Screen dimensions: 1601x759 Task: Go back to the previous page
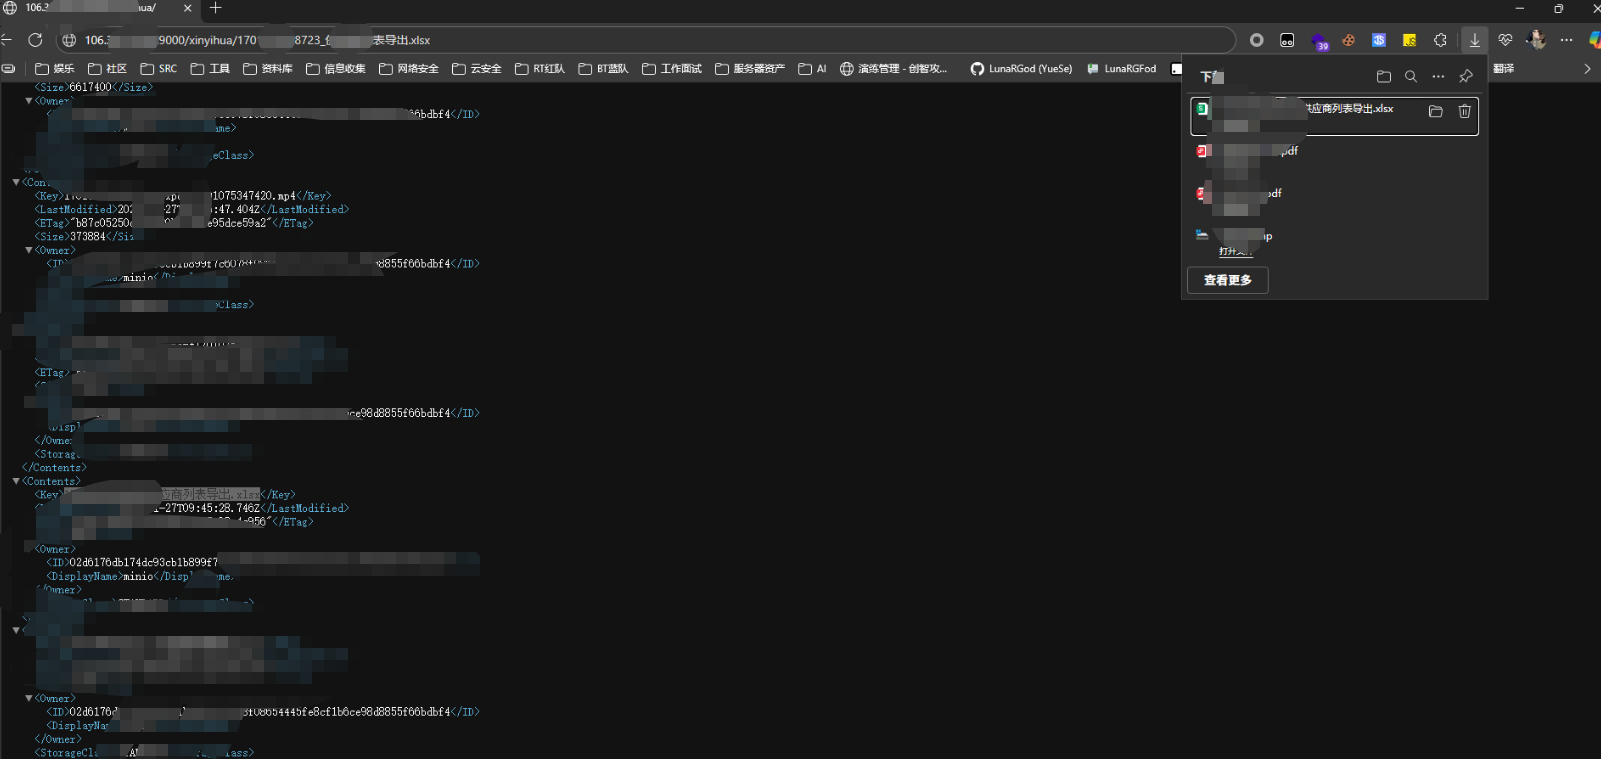pyautogui.click(x=6, y=40)
